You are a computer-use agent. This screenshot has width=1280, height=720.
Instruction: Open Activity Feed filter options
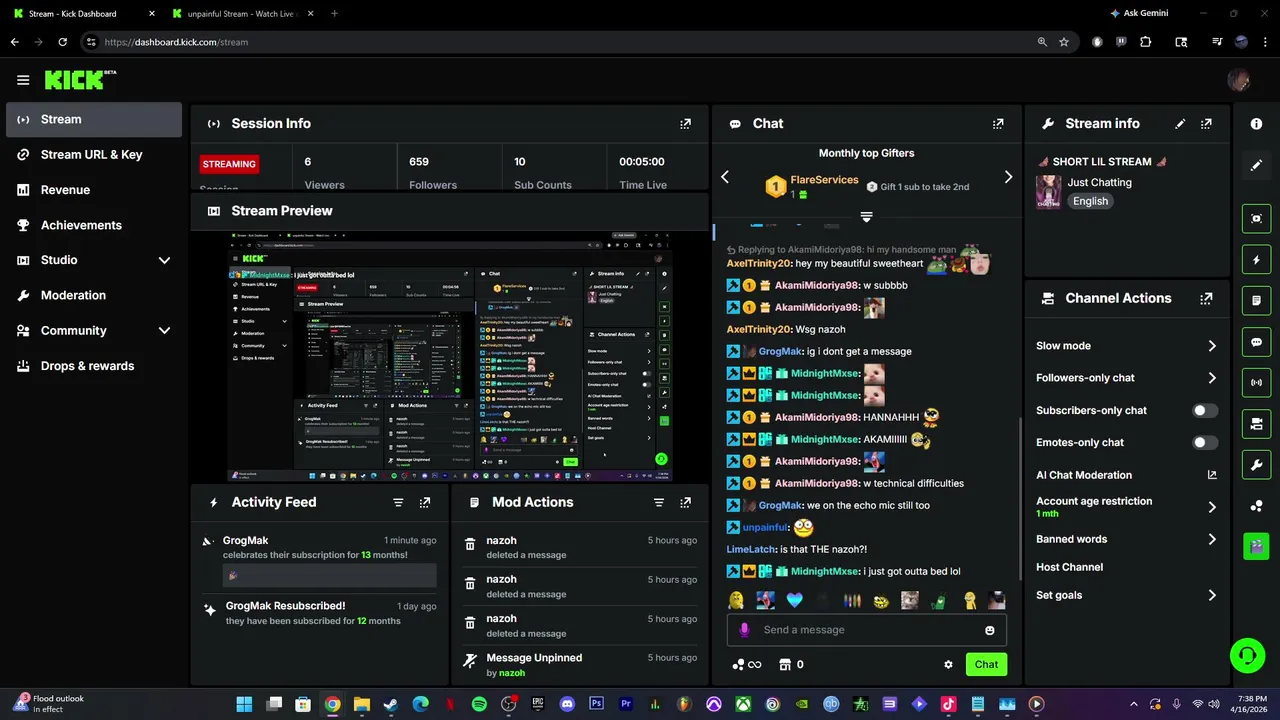[398, 503]
